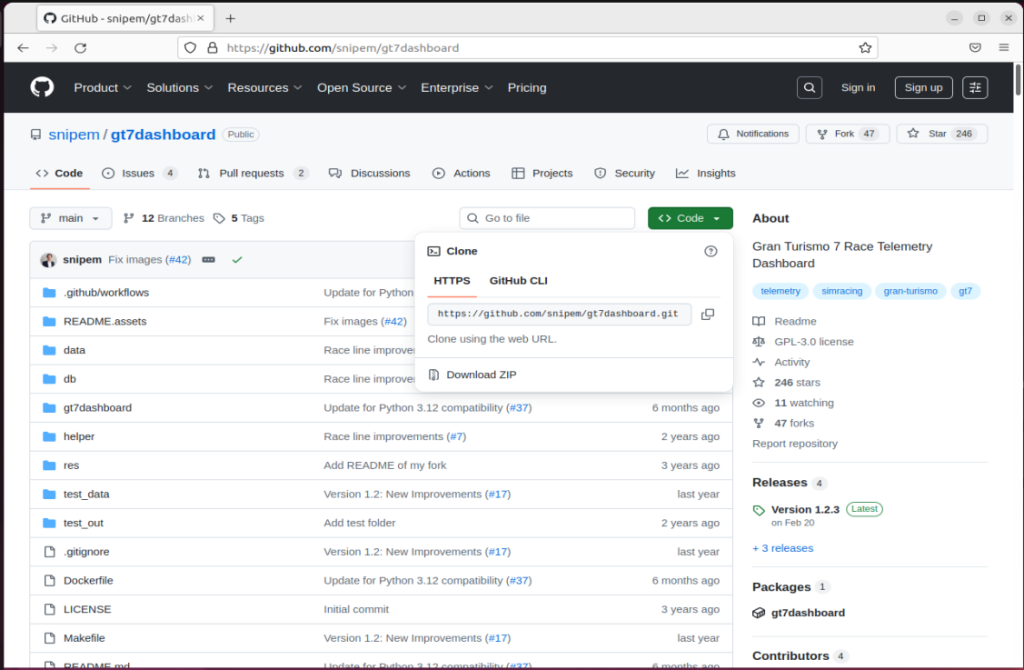Open the snipem owner profile link
This screenshot has height=670, width=1024.
tap(74, 135)
